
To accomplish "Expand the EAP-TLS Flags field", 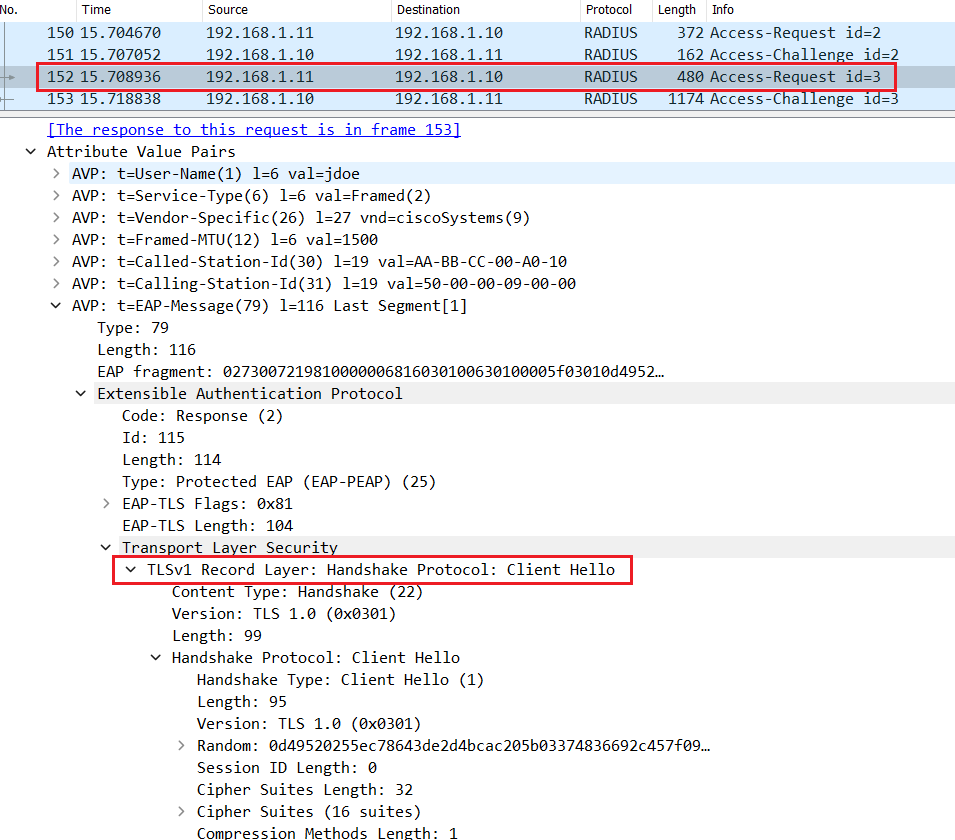I will click(x=107, y=503).
